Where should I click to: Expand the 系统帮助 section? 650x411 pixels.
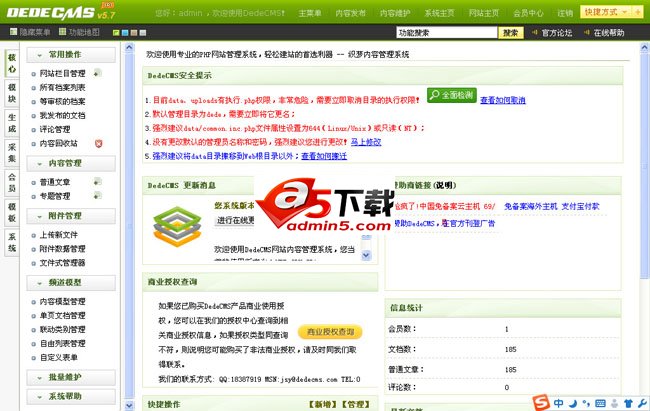[x=71, y=396]
